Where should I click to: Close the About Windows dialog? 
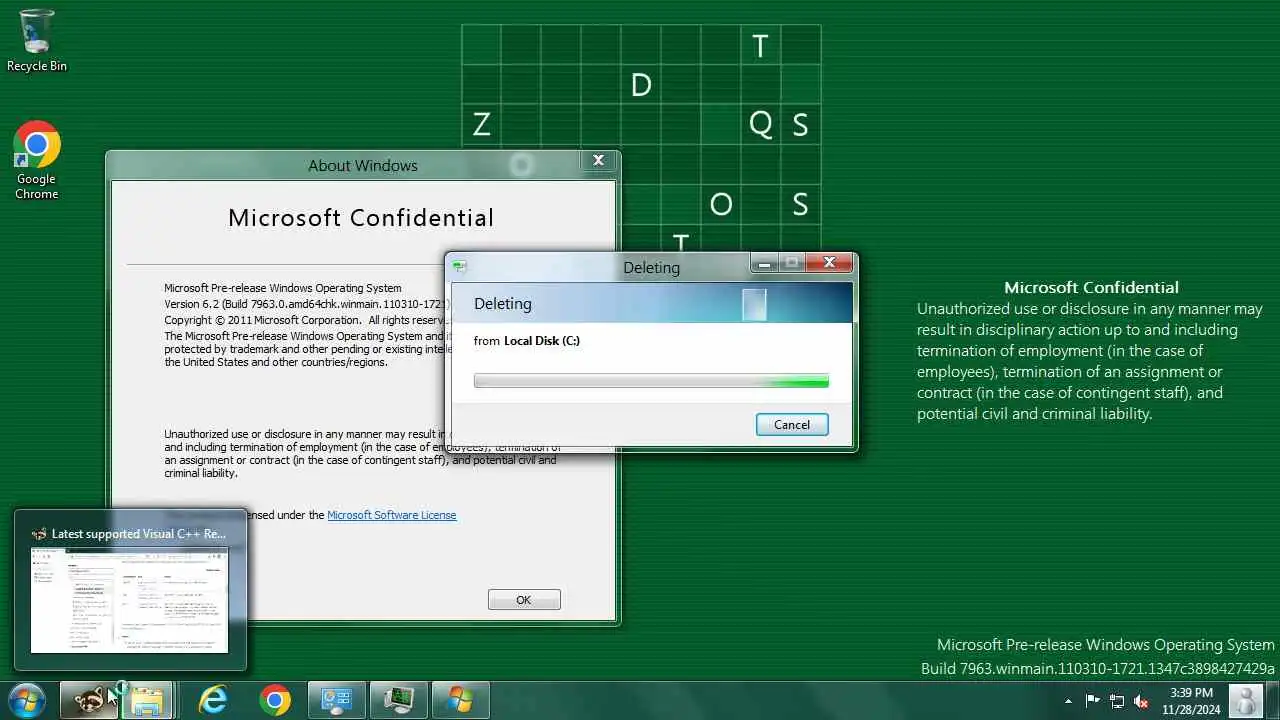[598, 160]
